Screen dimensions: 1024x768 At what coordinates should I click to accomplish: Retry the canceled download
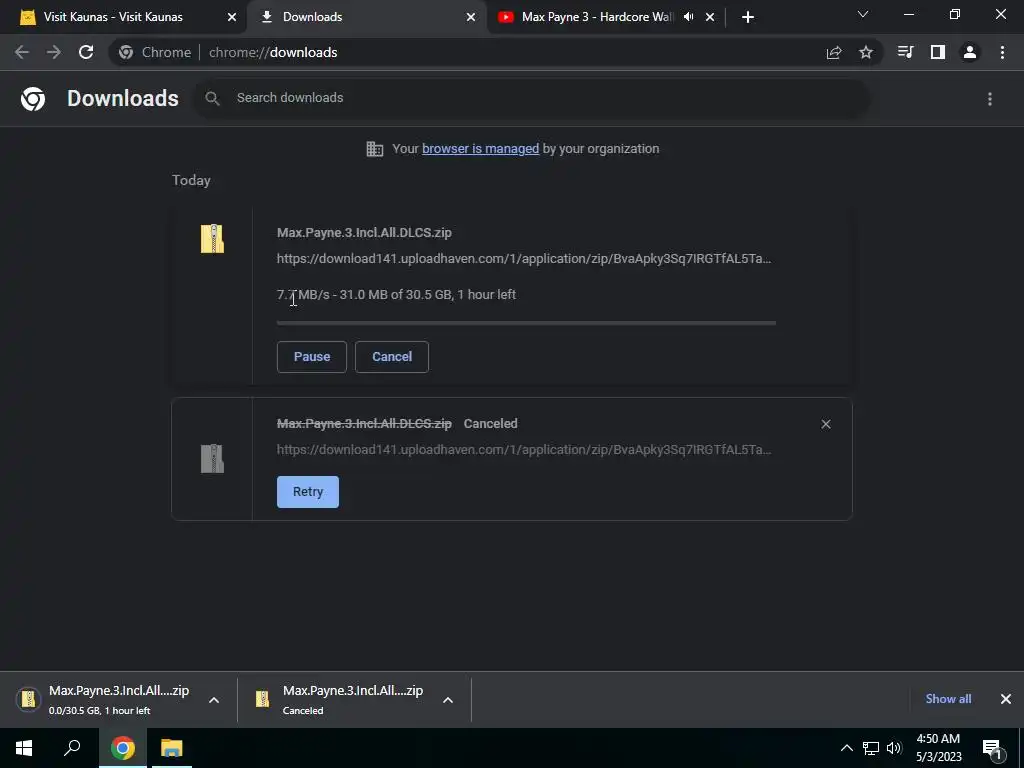[308, 492]
